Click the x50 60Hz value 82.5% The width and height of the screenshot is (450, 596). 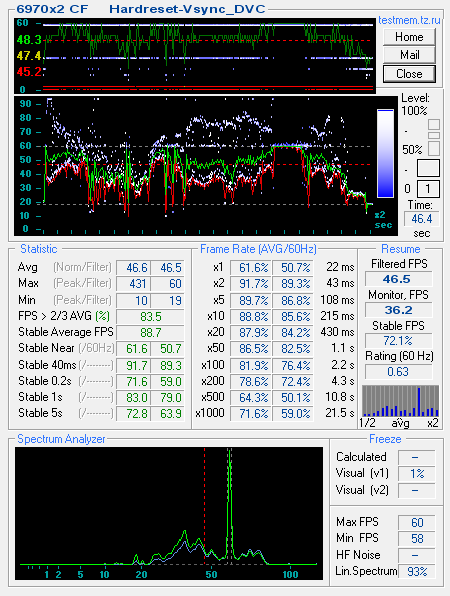[x=293, y=349]
